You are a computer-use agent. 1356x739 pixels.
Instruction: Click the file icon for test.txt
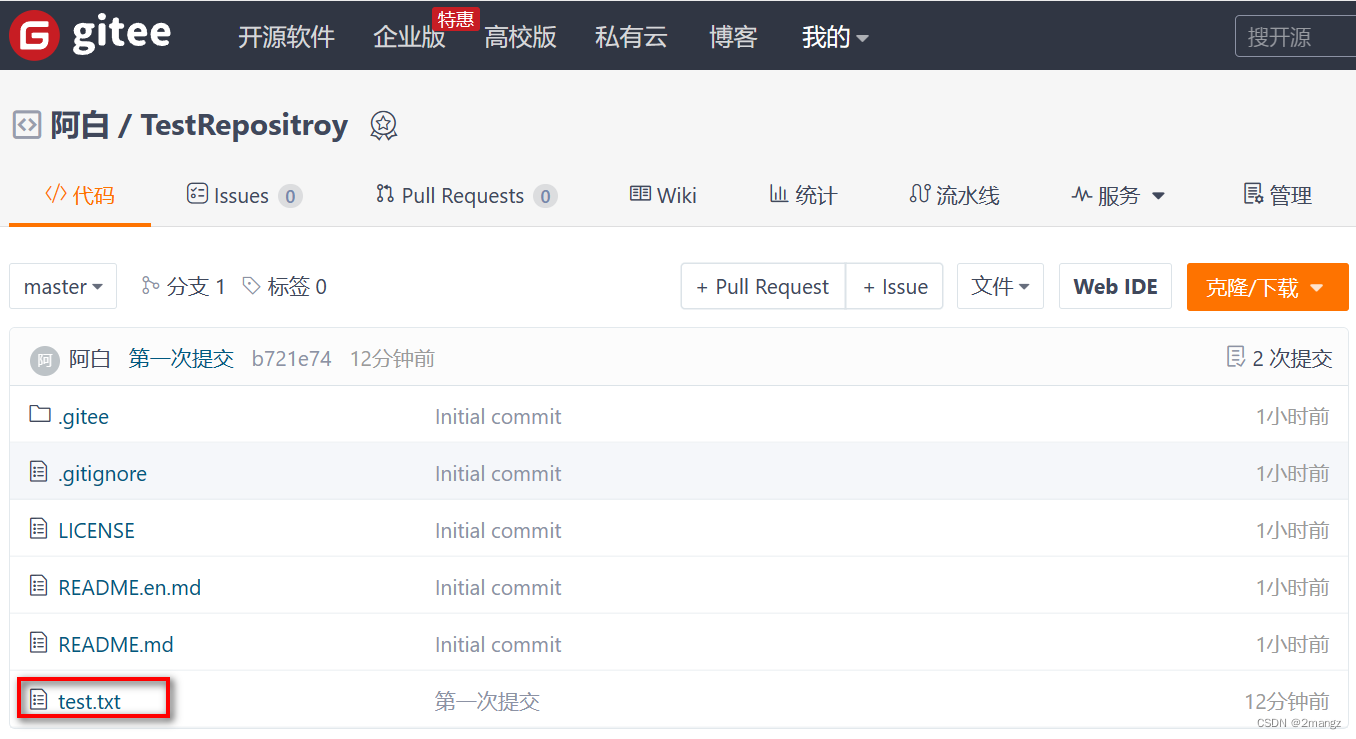(39, 700)
